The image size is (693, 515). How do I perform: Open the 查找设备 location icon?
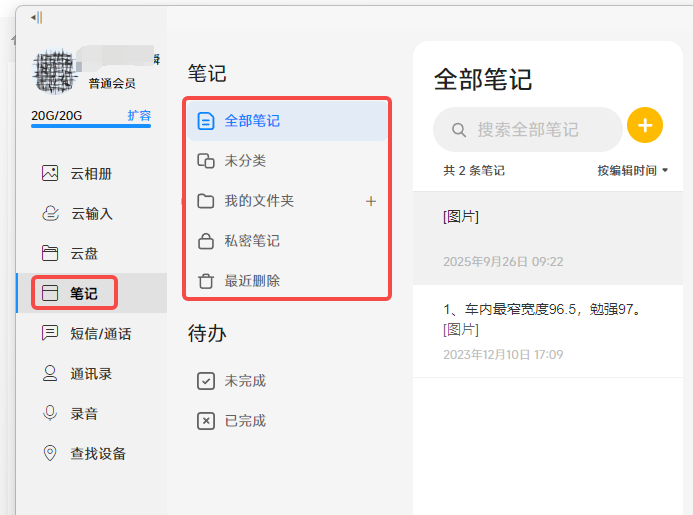pyautogui.click(x=50, y=453)
